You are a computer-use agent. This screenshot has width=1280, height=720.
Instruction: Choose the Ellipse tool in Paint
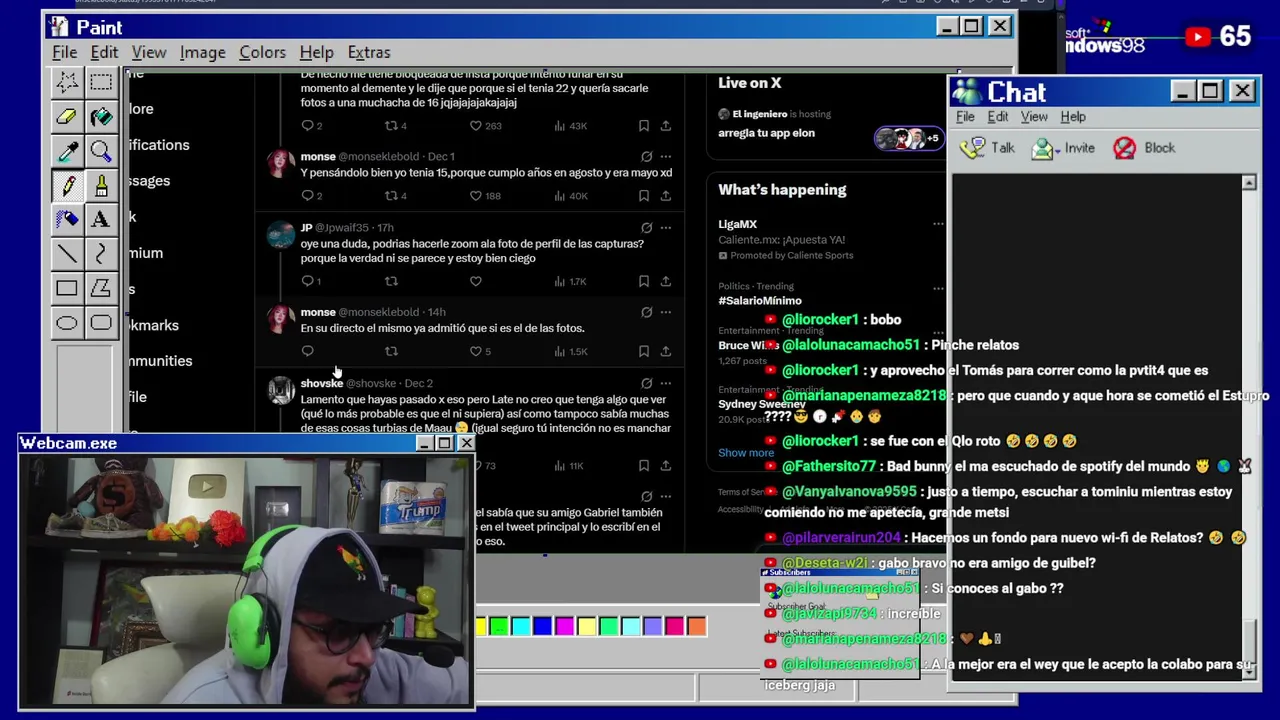point(67,322)
